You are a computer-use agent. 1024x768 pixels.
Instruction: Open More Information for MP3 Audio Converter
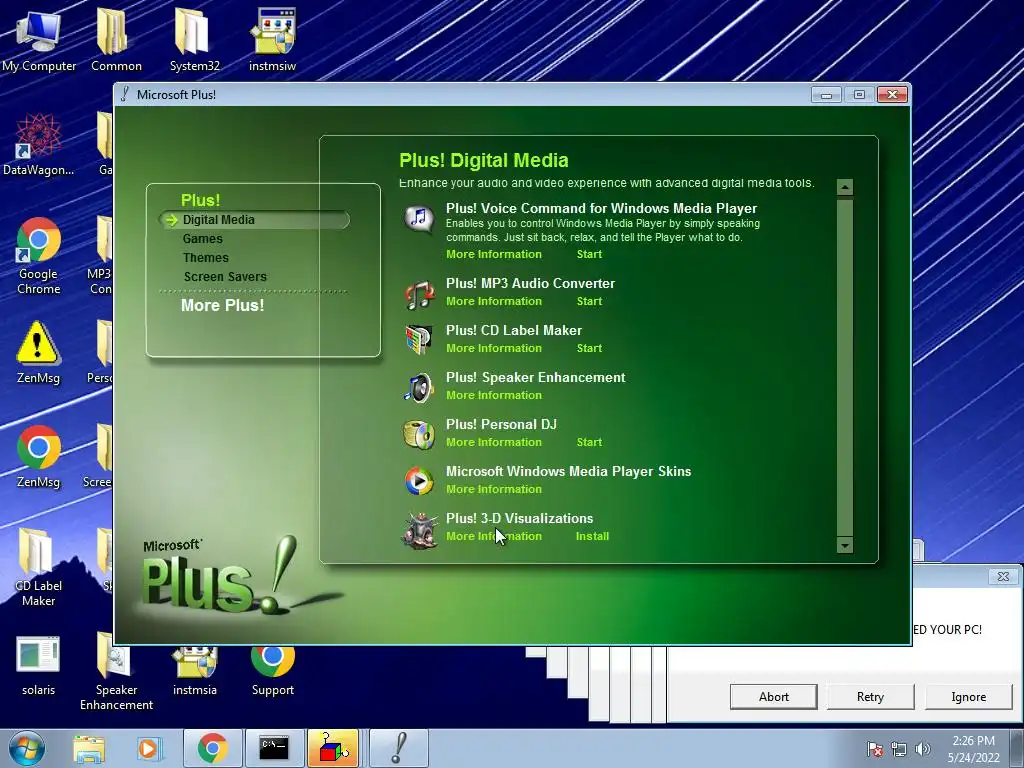494,301
